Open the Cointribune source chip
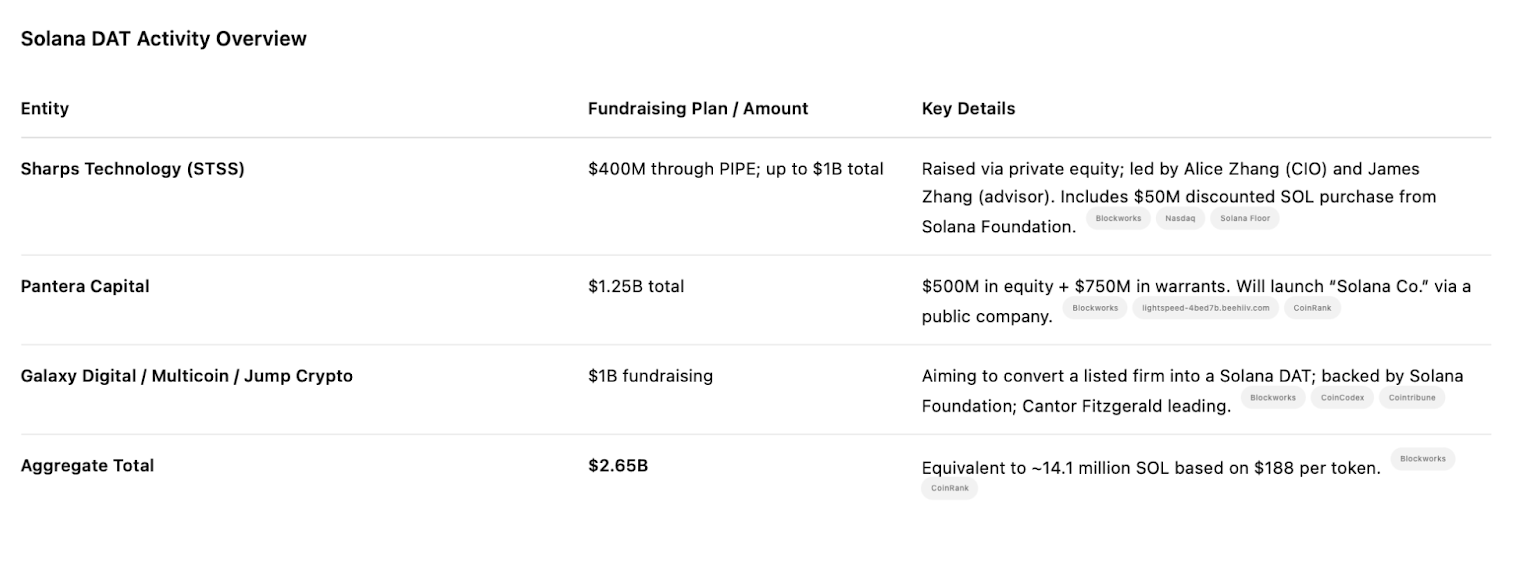Viewport: 1524px width, 564px height. 1411,398
